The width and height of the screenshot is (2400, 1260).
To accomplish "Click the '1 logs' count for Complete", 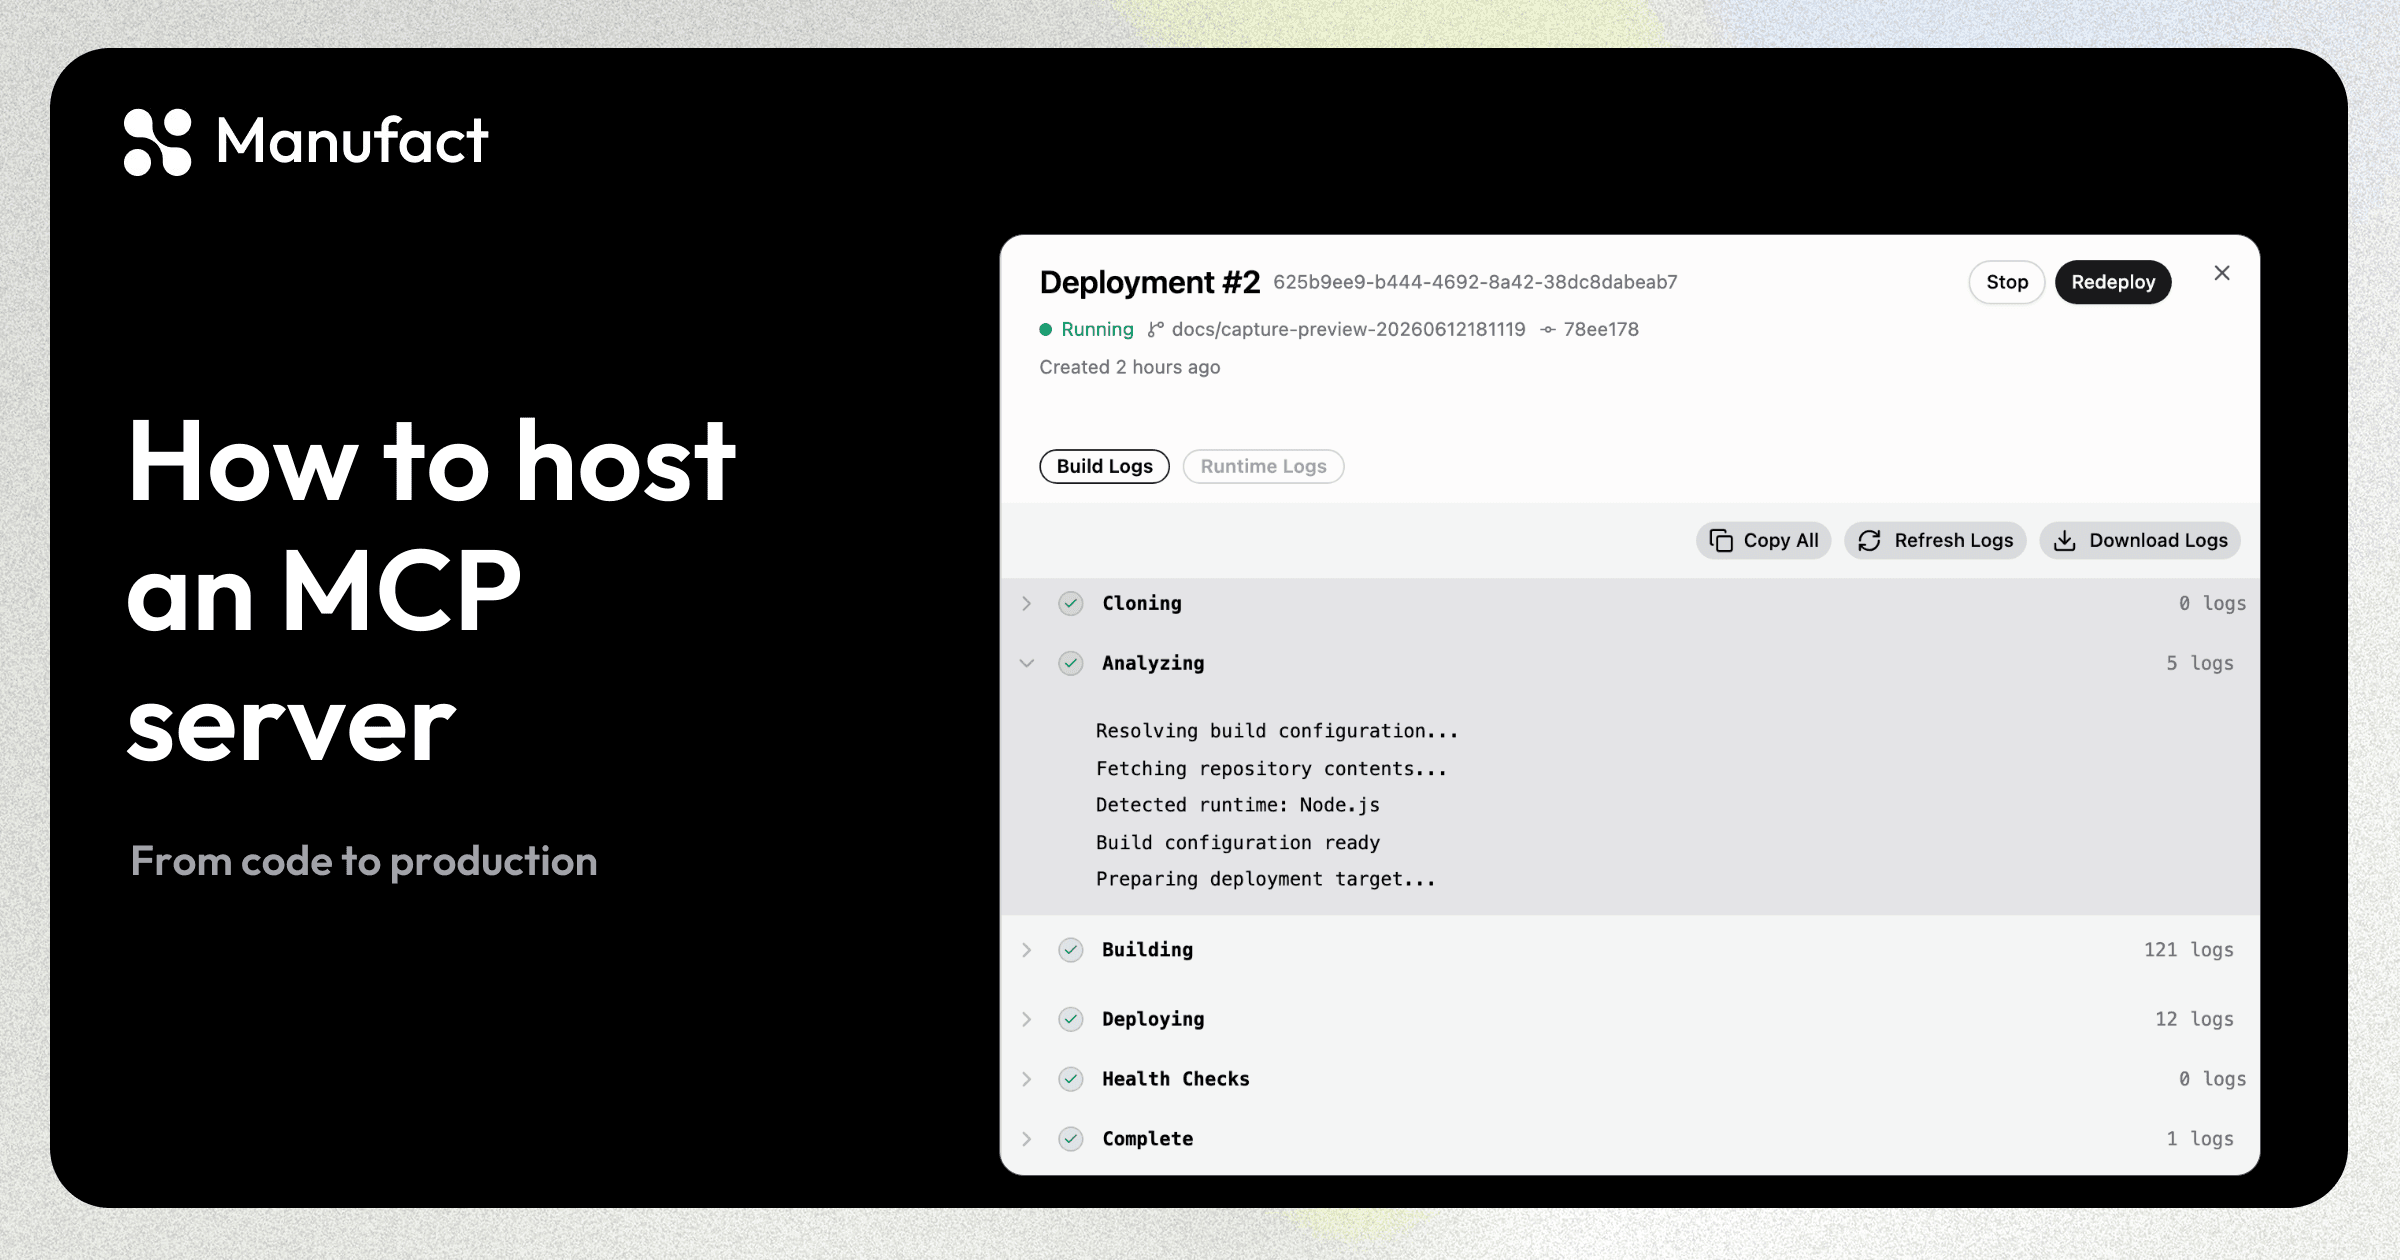I will coord(2200,1139).
